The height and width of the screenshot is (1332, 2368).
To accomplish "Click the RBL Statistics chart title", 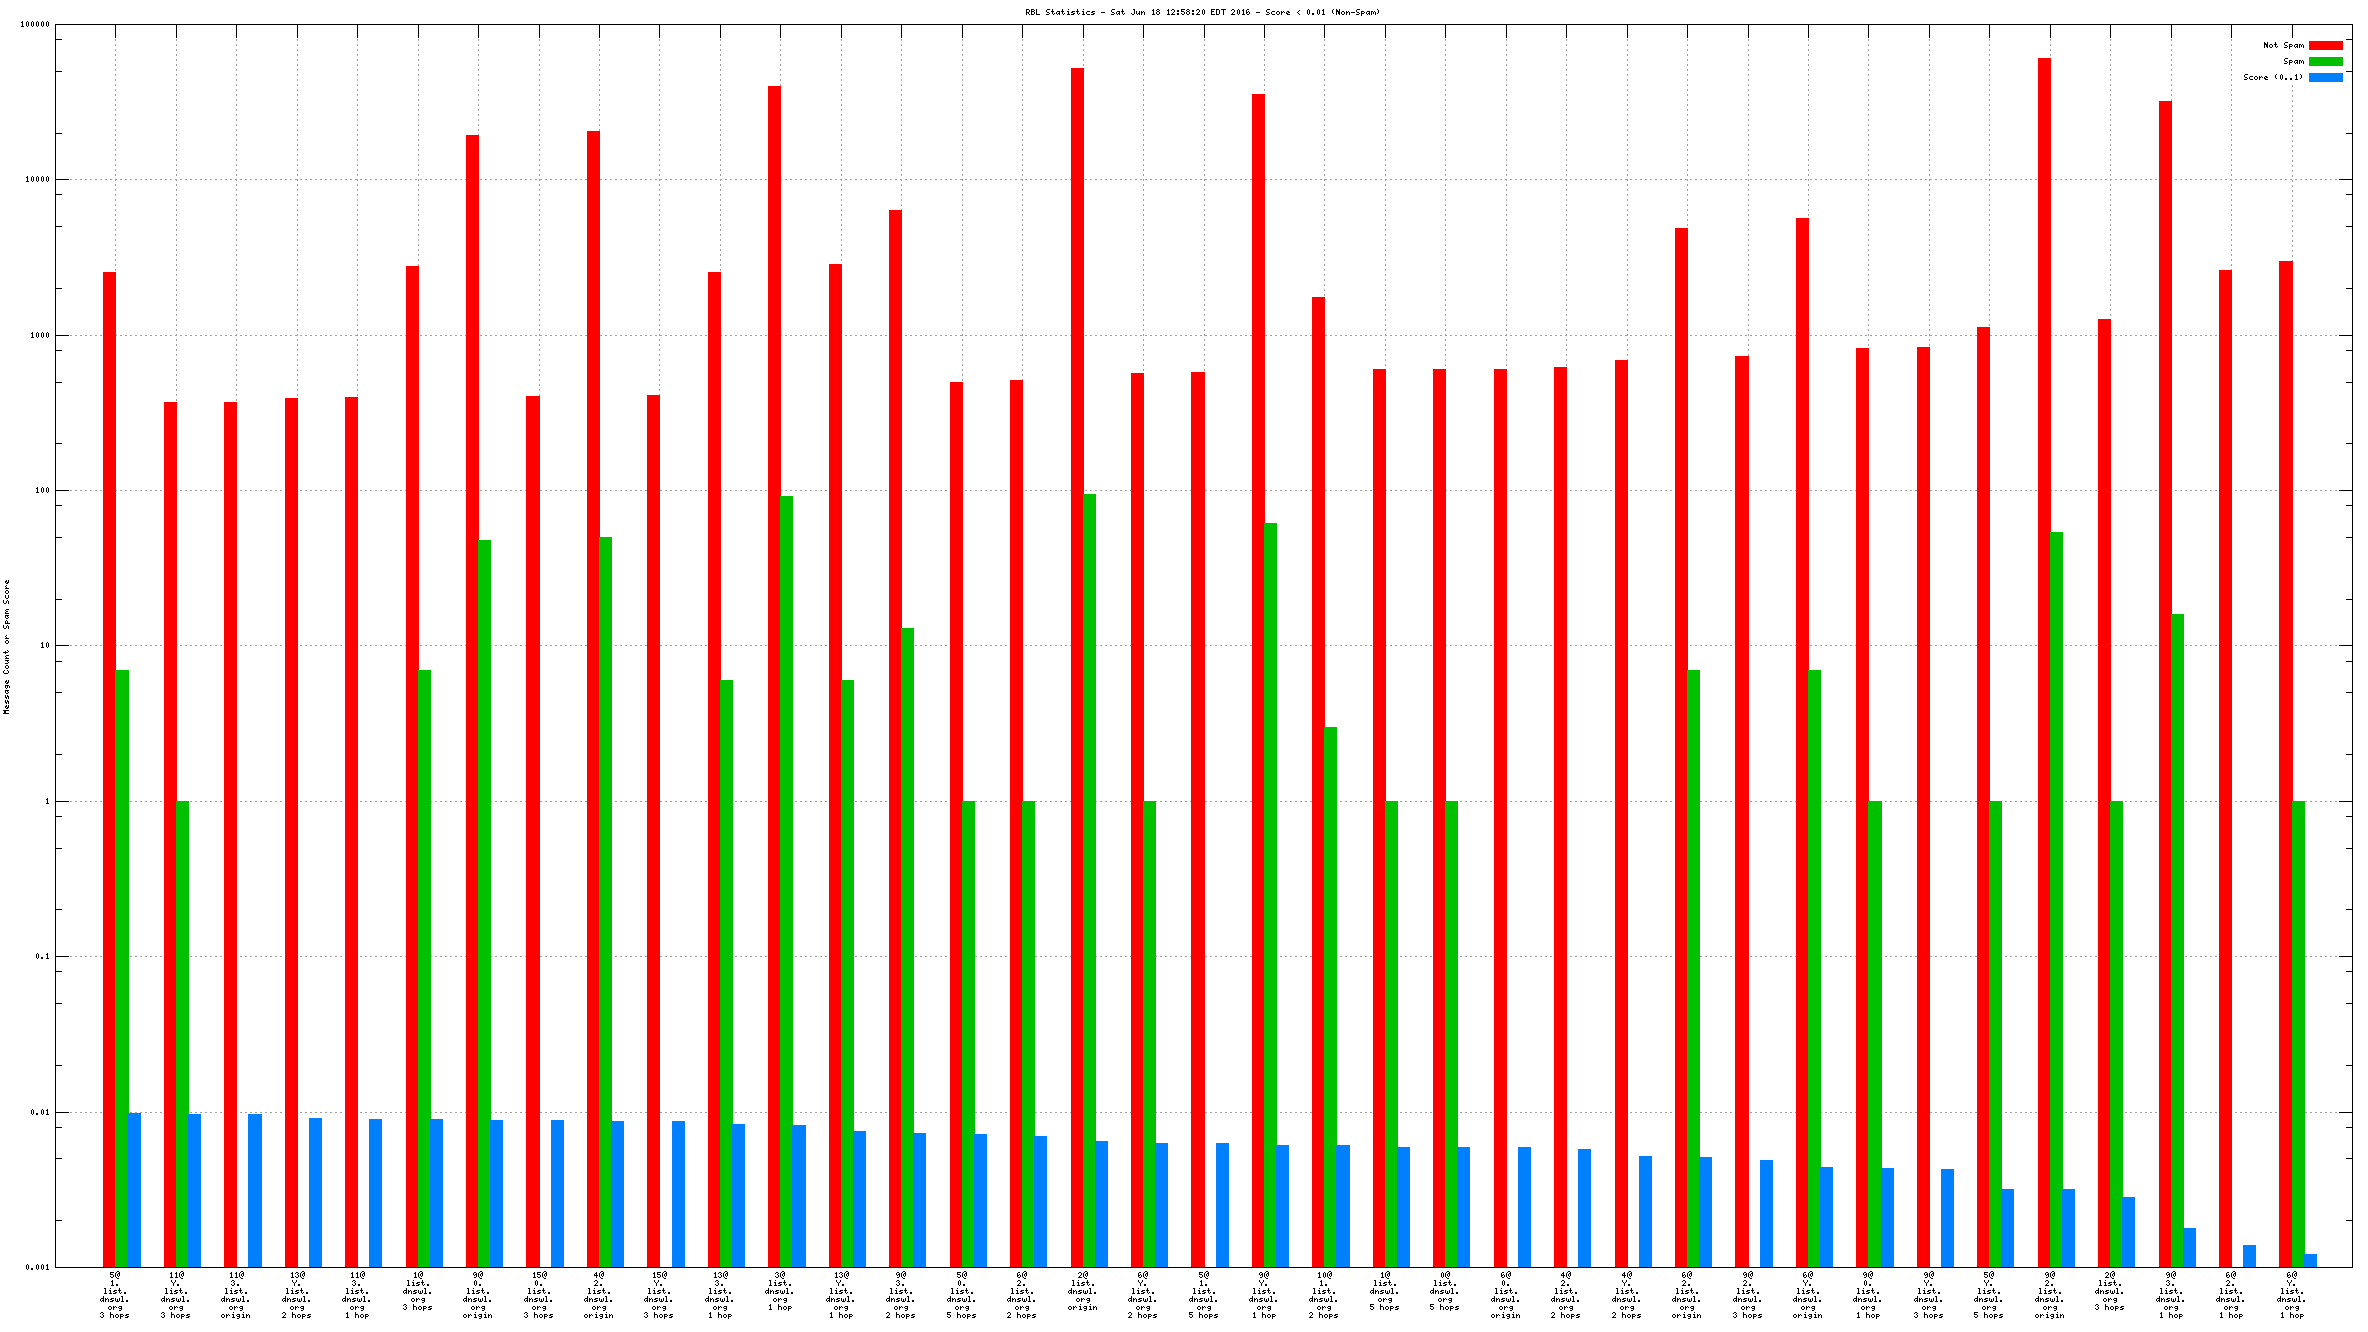I will point(1202,12).
